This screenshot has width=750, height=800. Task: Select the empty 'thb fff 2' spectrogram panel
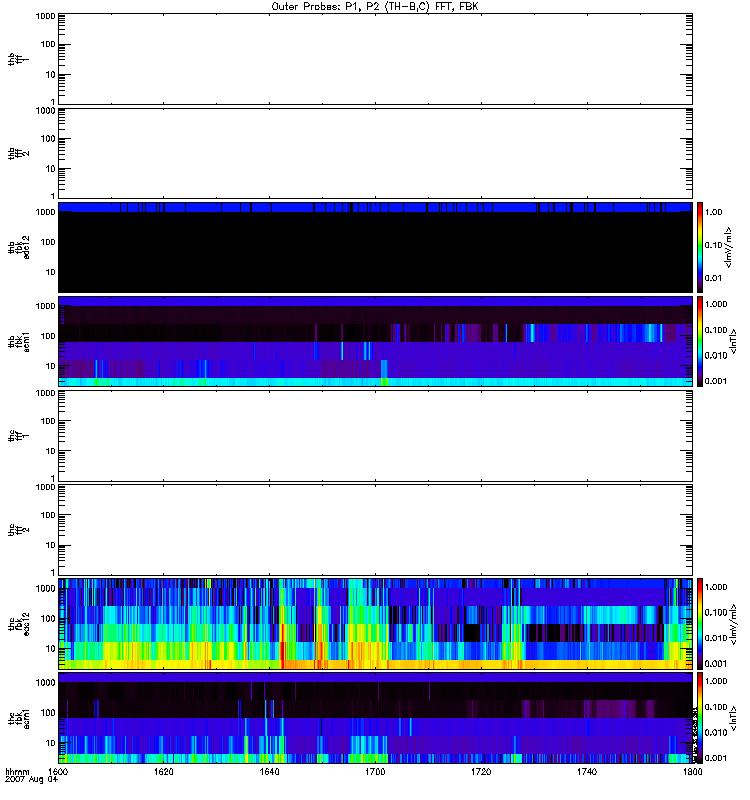click(375, 154)
